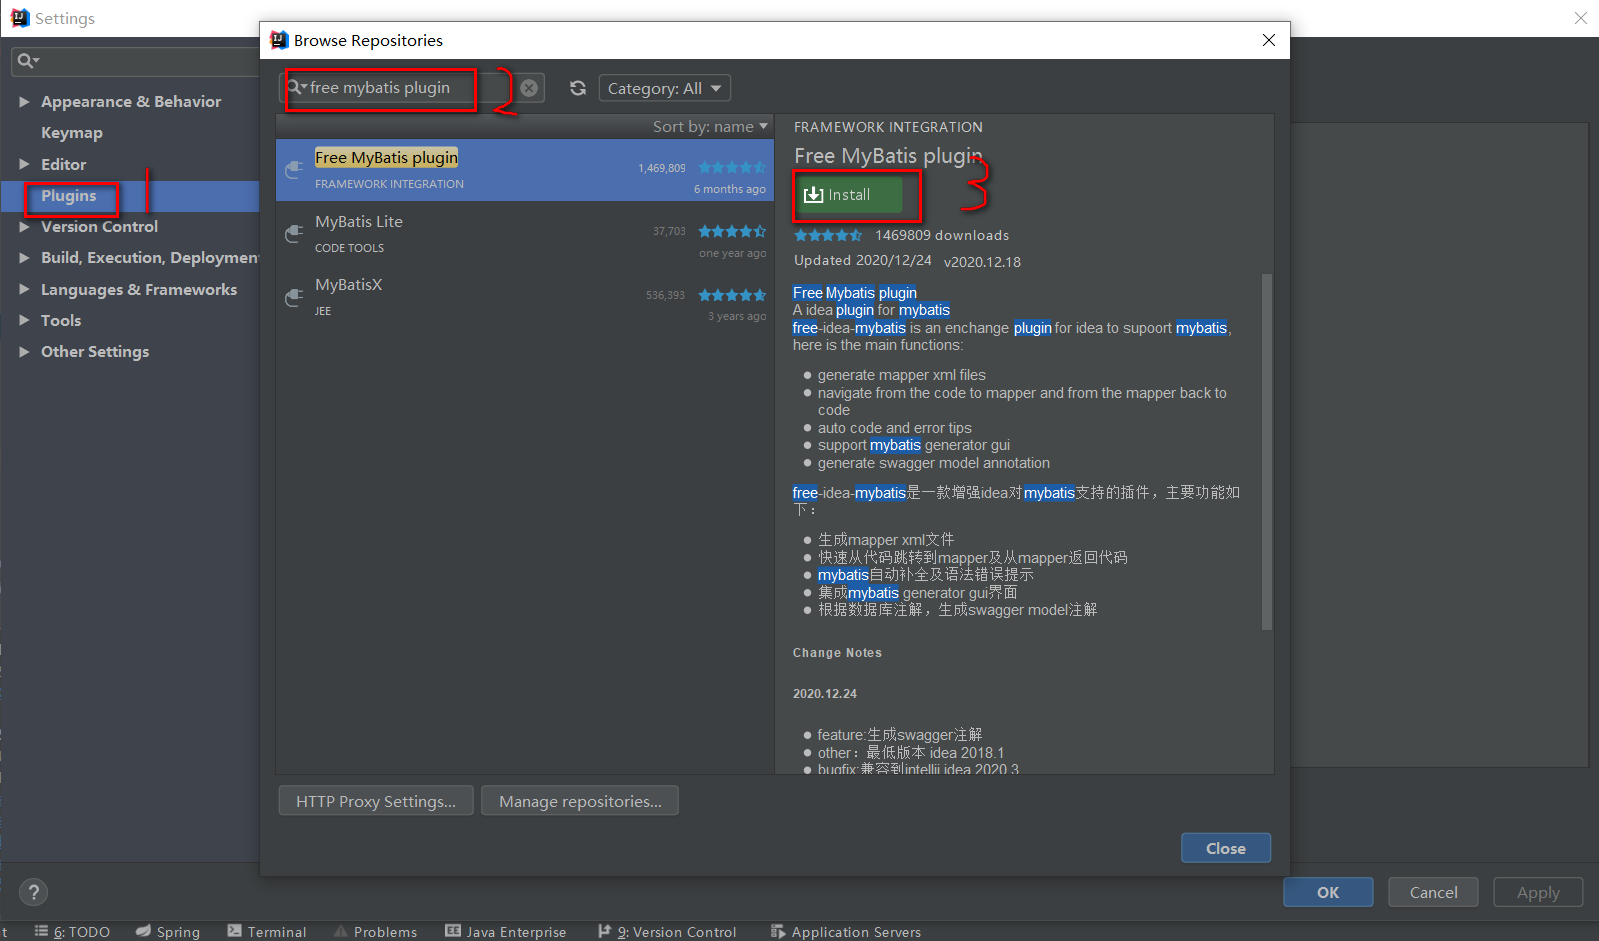Expand the Other Settings node
1599x941 pixels.
pyautogui.click(x=24, y=351)
